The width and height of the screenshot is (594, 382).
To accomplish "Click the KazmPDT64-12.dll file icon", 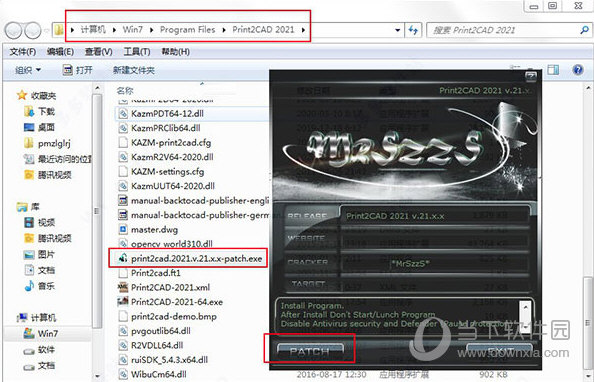I will coord(123,113).
